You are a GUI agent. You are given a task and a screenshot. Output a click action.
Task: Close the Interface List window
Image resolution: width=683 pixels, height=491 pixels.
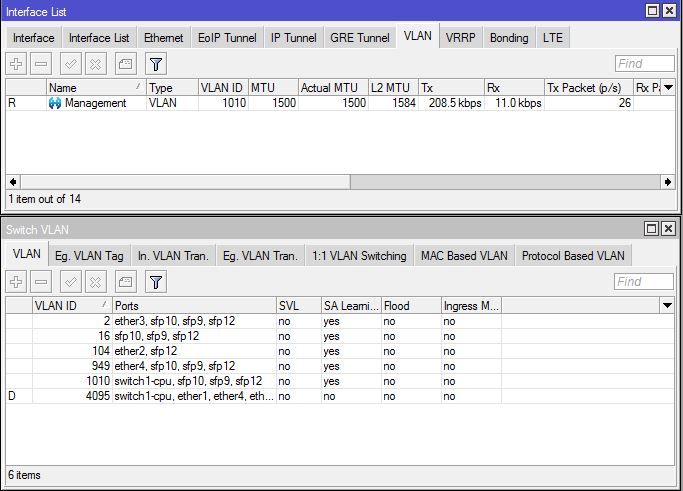point(669,11)
